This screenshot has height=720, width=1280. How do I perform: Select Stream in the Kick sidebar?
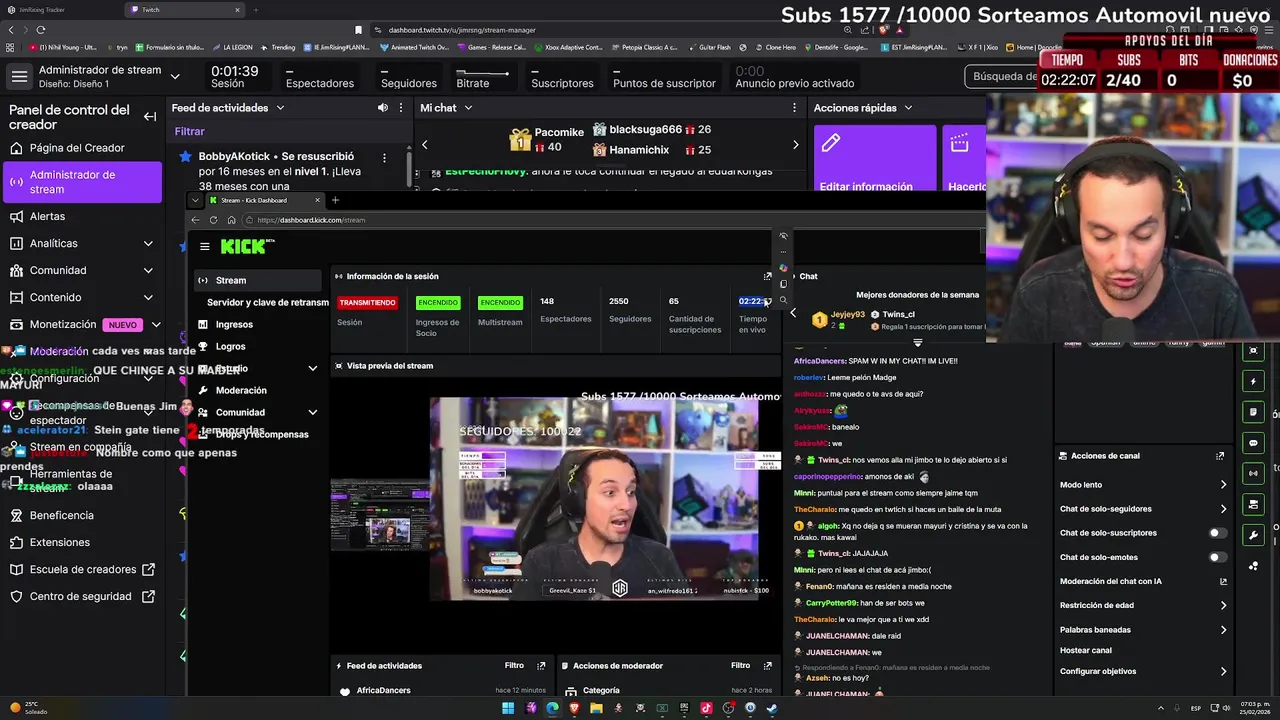260,280
